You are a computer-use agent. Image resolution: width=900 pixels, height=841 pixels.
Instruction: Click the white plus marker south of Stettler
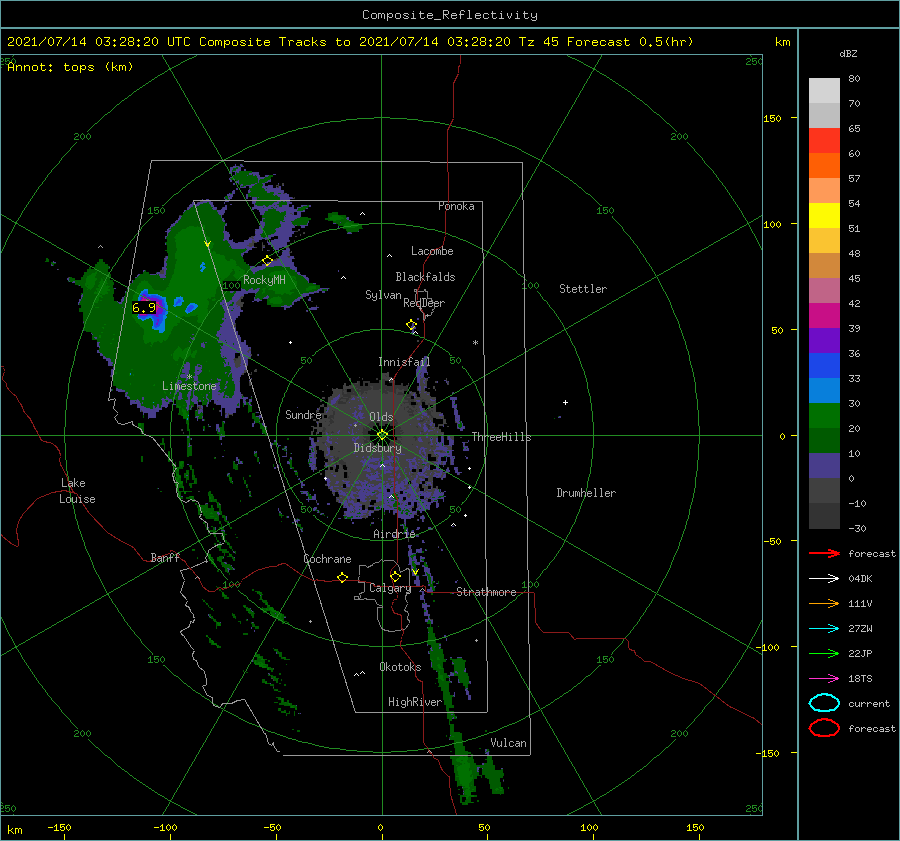(x=565, y=402)
